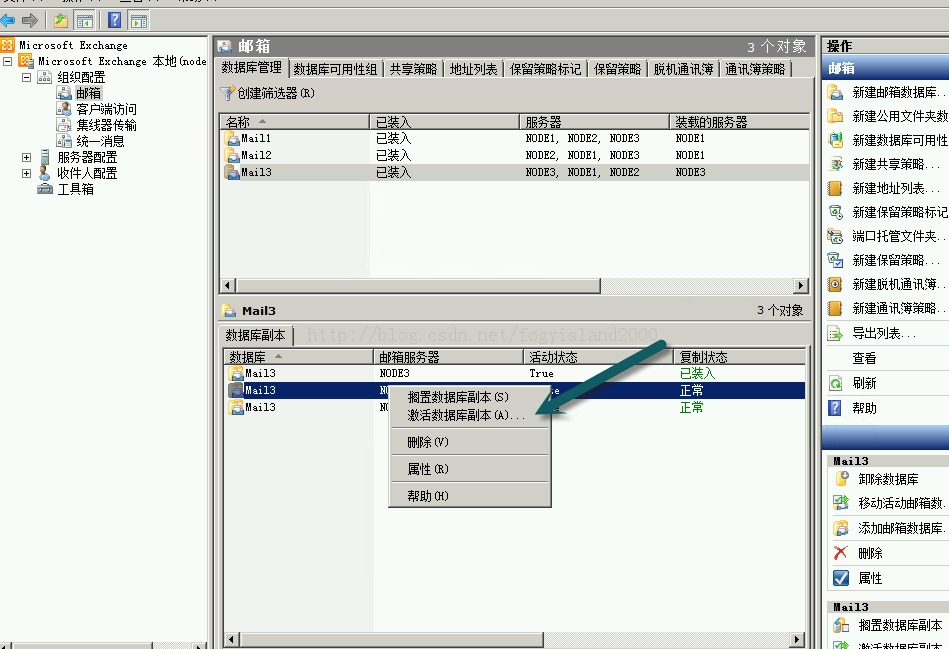Click 新建通讯簿策略 action icon
Image resolution: width=949 pixels, height=649 pixels.
[x=835, y=308]
